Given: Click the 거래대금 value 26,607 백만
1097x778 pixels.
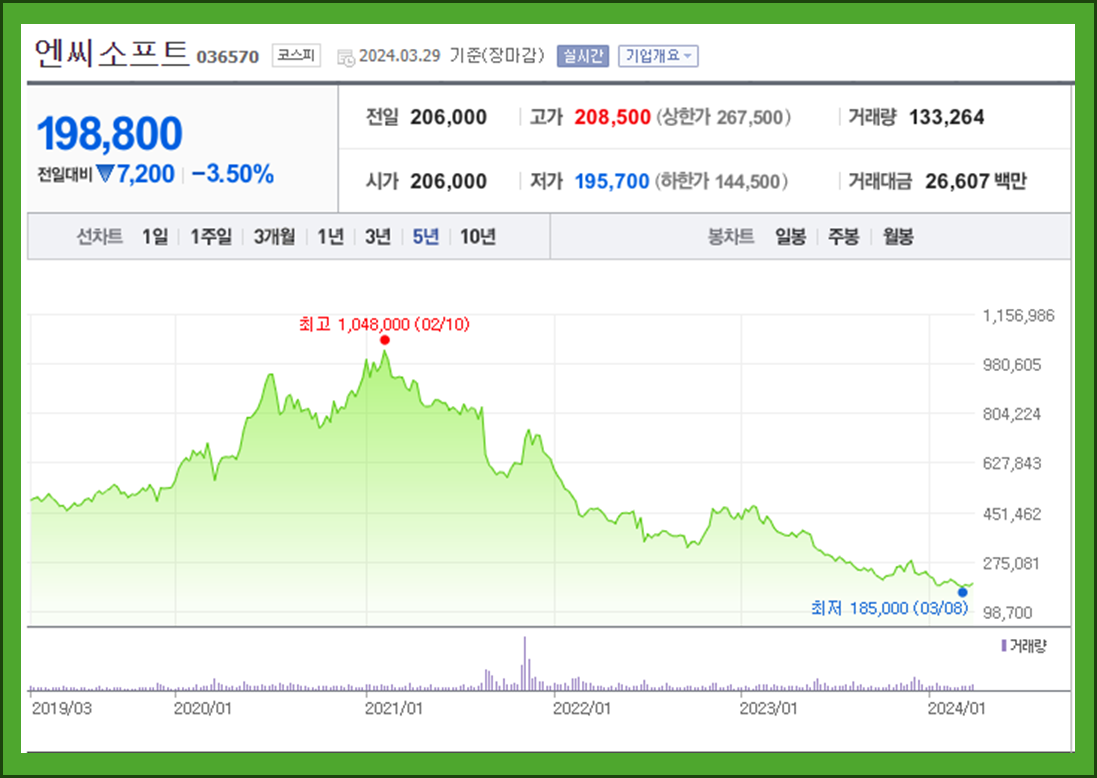Looking at the screenshot, I should 976,181.
